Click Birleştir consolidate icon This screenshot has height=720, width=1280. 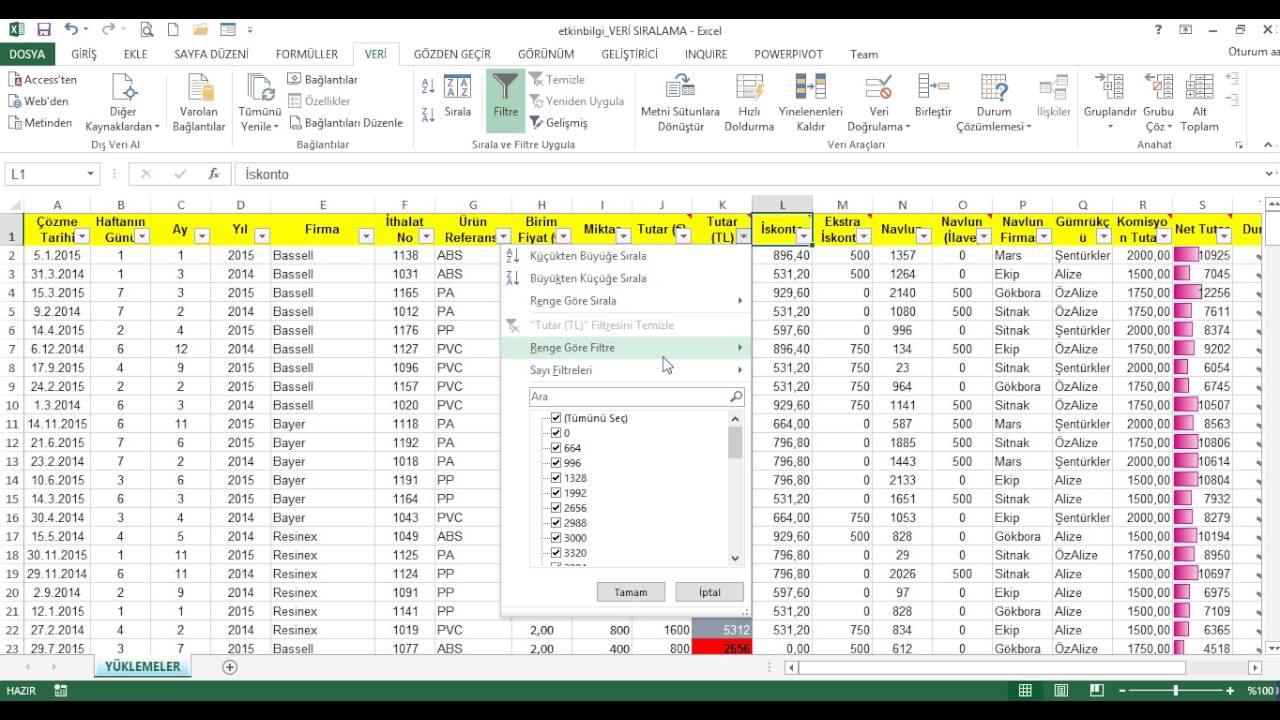(933, 87)
